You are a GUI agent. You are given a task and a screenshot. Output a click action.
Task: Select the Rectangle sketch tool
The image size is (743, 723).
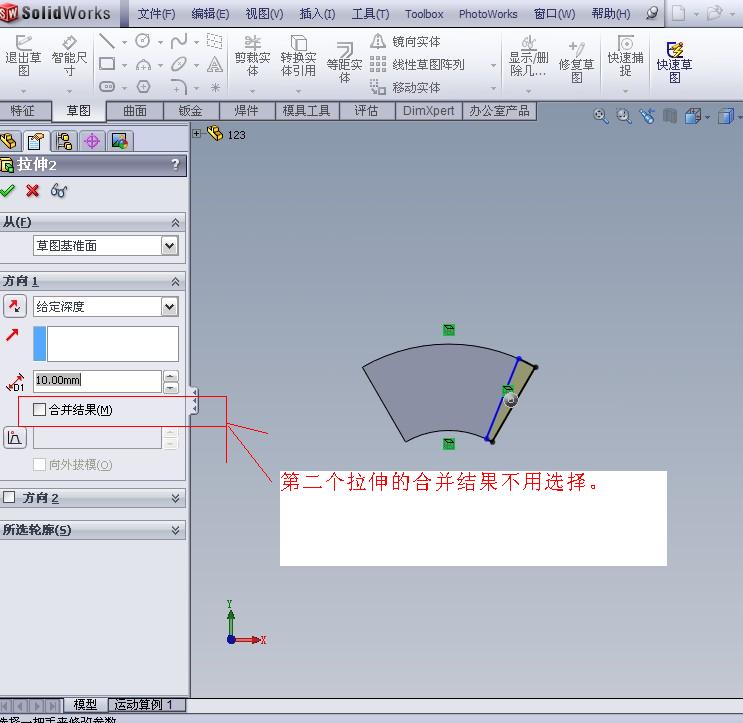[107, 63]
